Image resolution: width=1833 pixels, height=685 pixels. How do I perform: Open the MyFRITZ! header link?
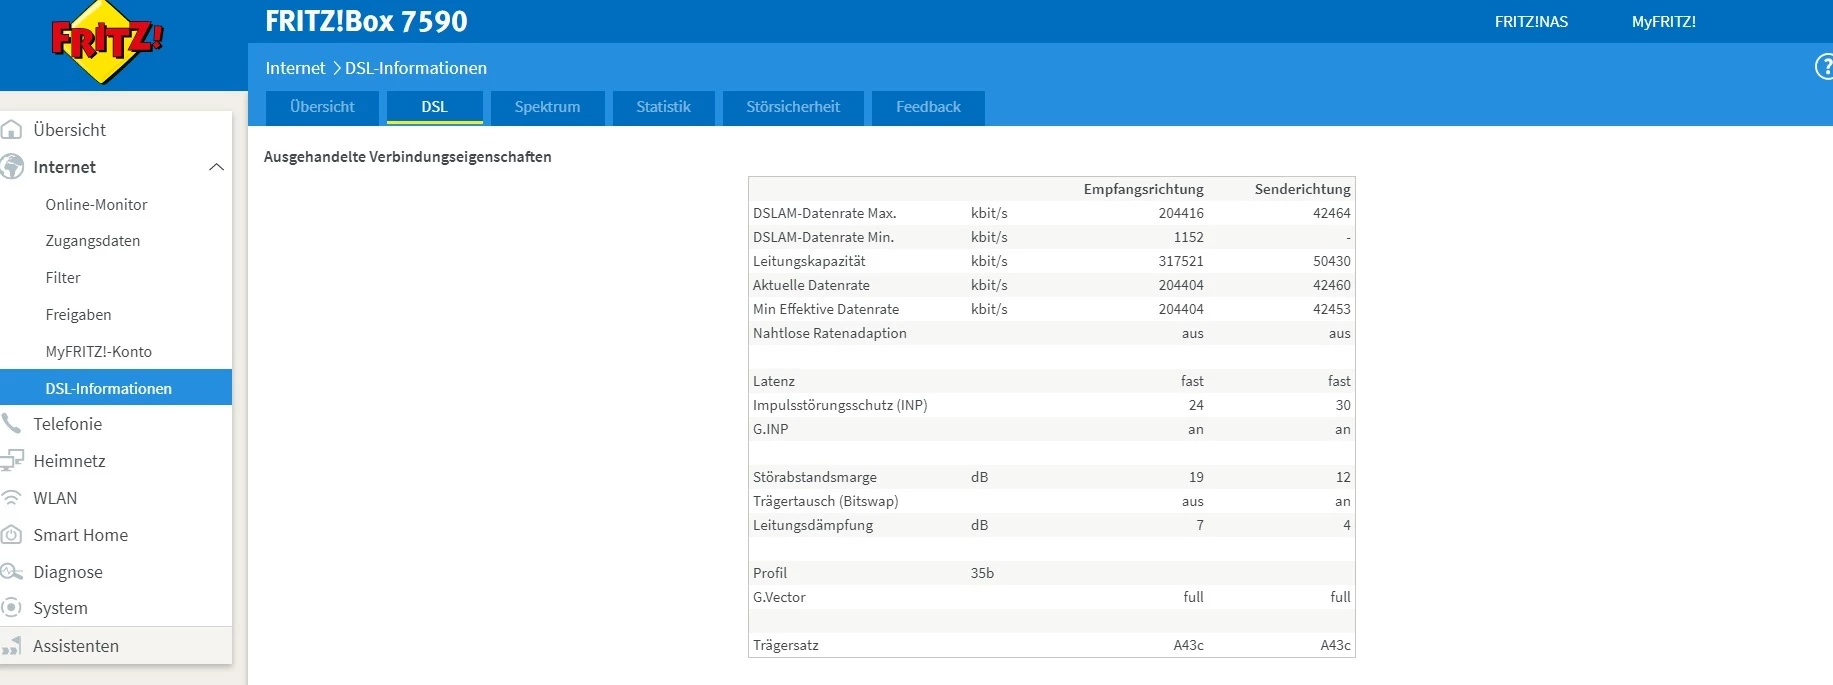1663,21
